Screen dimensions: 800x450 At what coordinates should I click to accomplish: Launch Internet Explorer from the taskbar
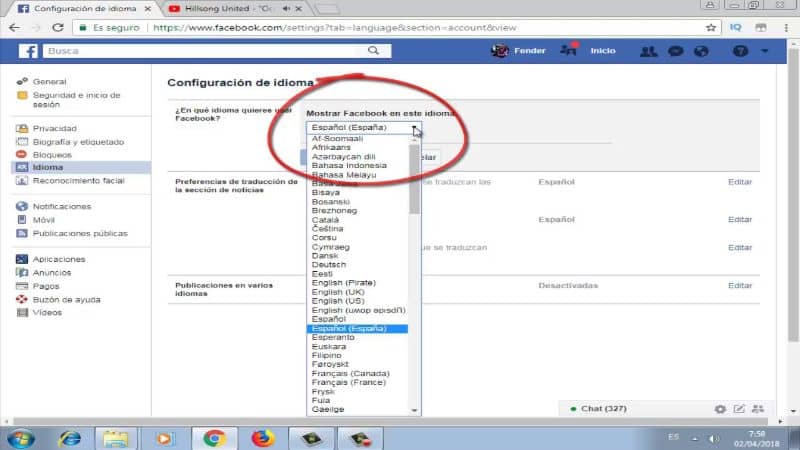pos(69,438)
